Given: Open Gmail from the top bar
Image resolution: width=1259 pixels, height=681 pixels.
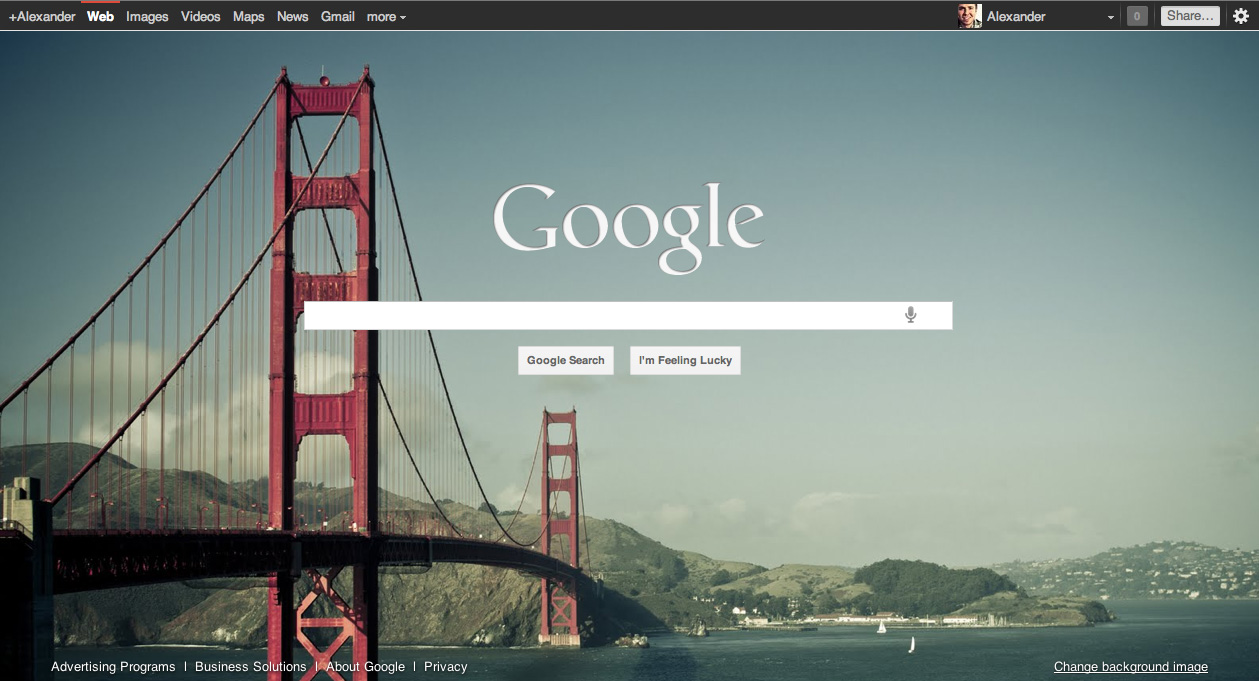Looking at the screenshot, I should click(x=338, y=16).
